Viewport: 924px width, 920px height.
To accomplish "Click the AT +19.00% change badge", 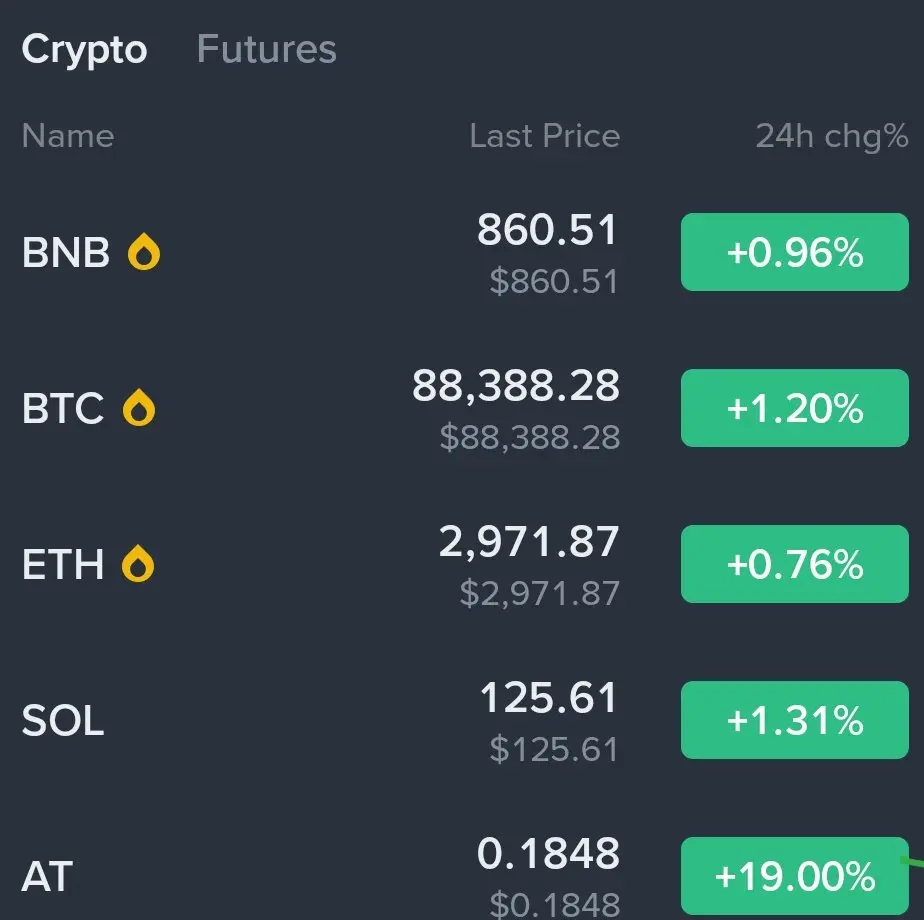I will pos(795,876).
